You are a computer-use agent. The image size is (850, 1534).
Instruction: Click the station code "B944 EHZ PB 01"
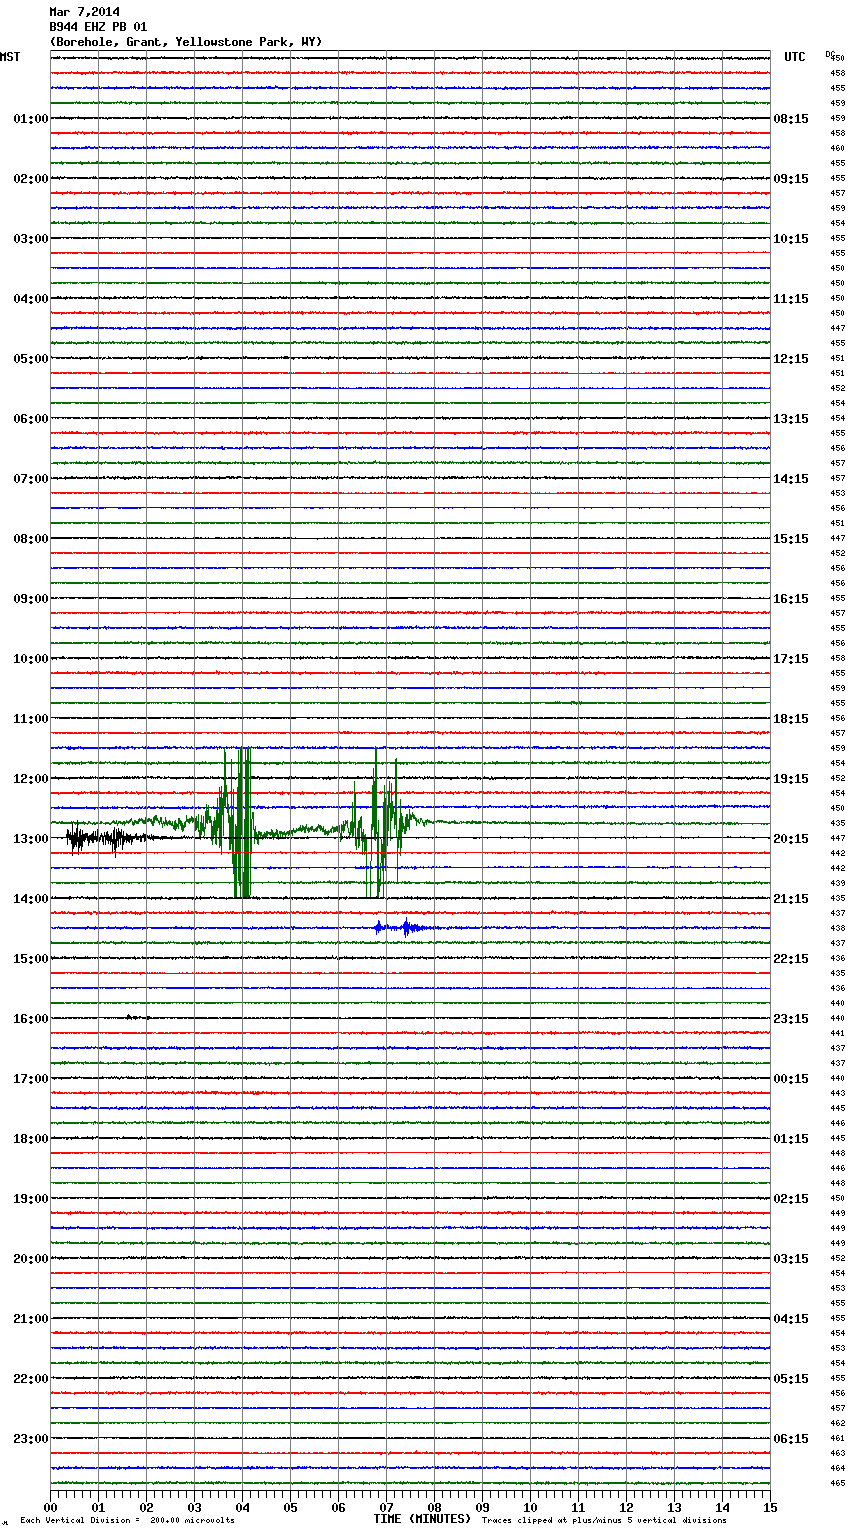coord(98,27)
